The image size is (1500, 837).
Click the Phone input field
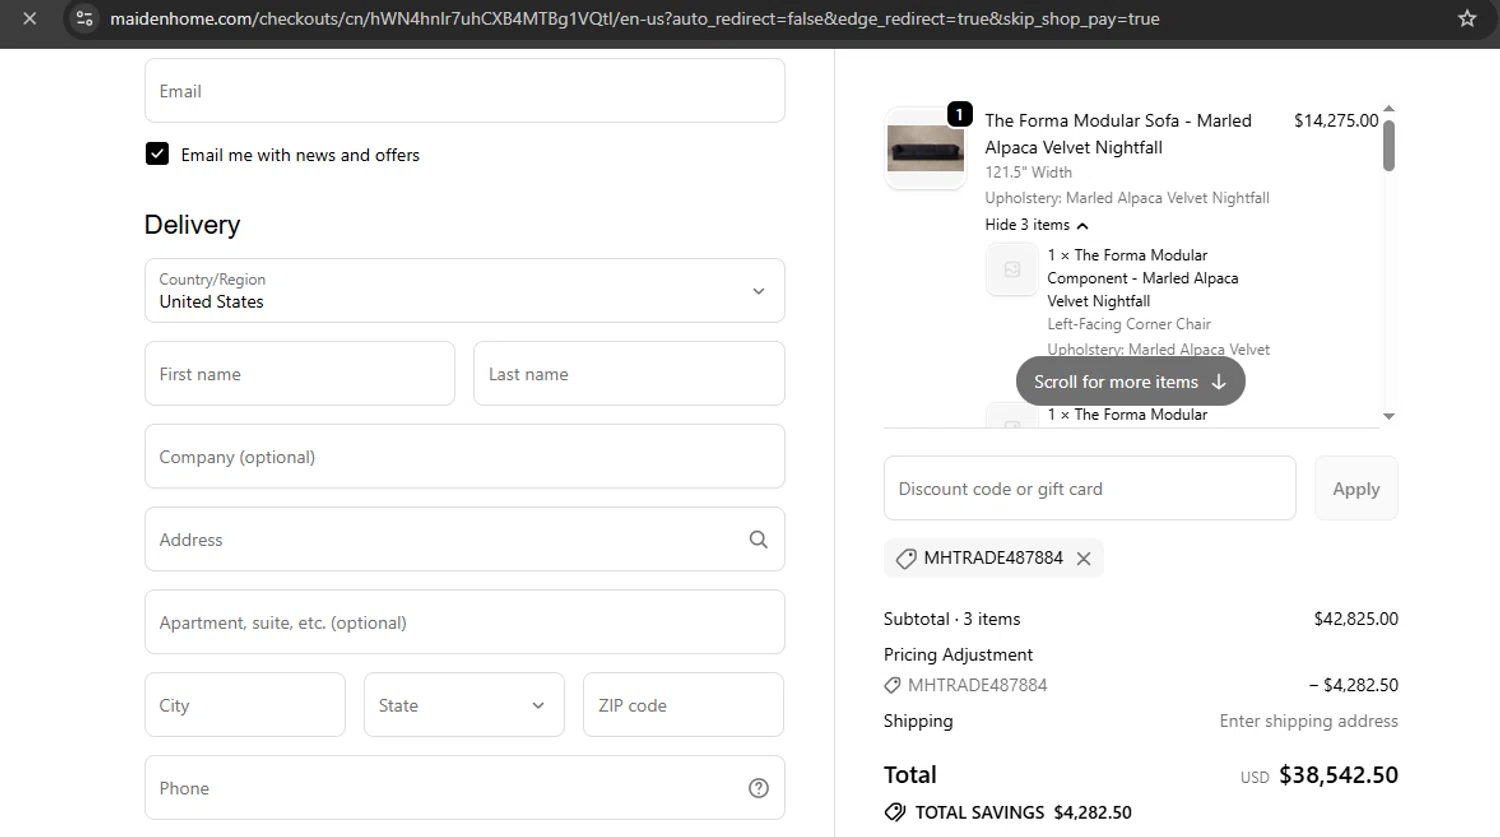(x=465, y=788)
